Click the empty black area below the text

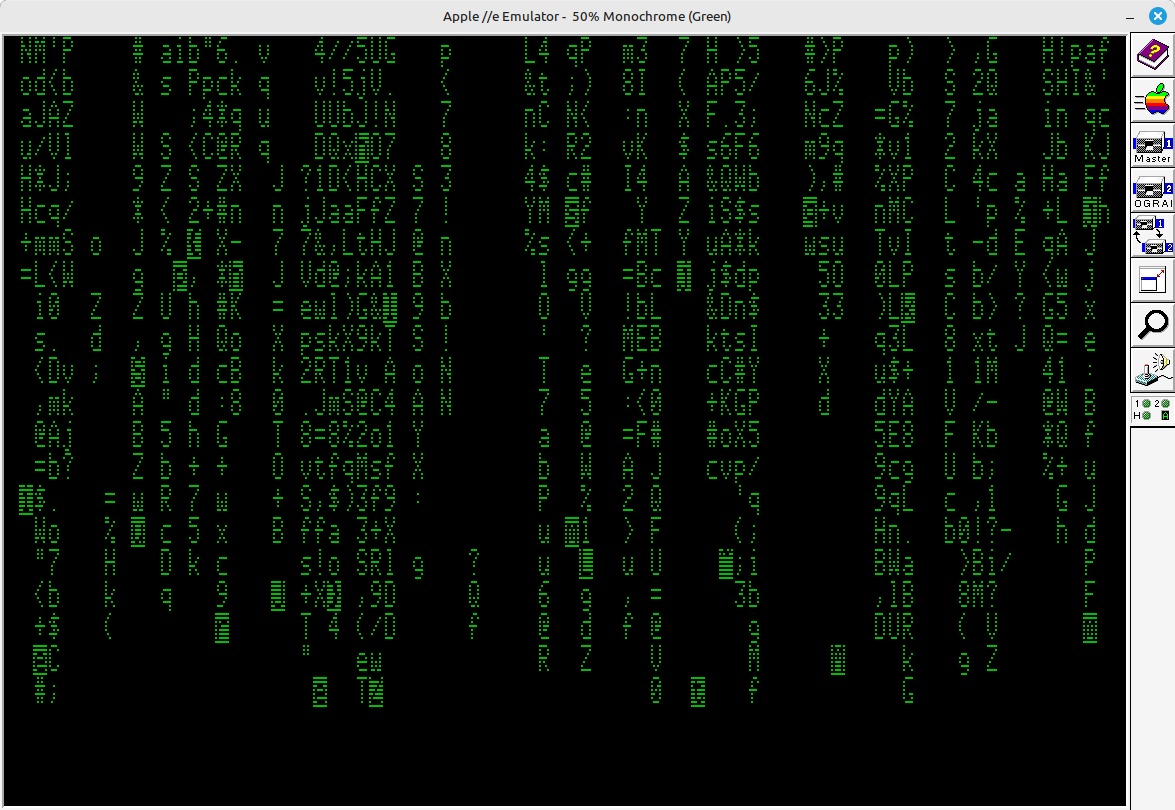[560, 760]
